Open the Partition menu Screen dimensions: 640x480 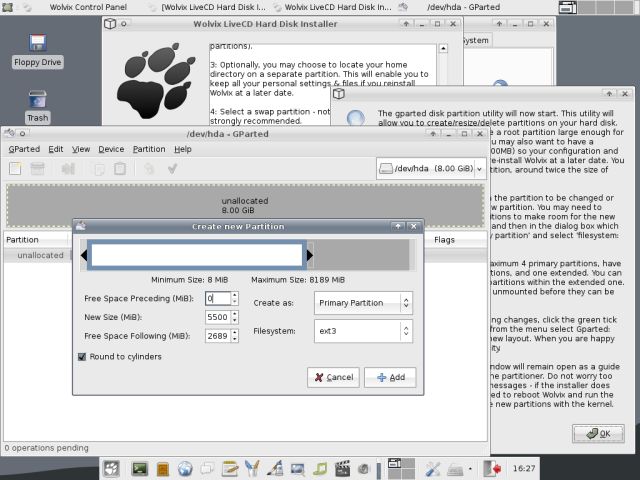pos(149,149)
